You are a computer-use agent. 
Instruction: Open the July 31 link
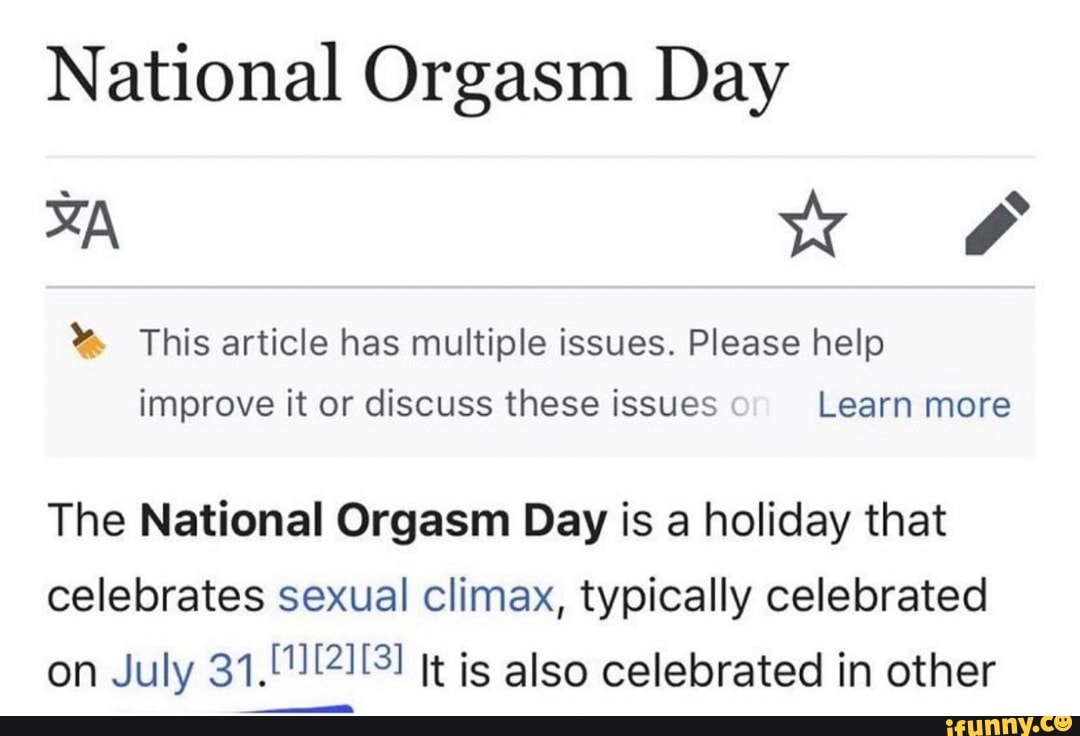pyautogui.click(x=182, y=671)
